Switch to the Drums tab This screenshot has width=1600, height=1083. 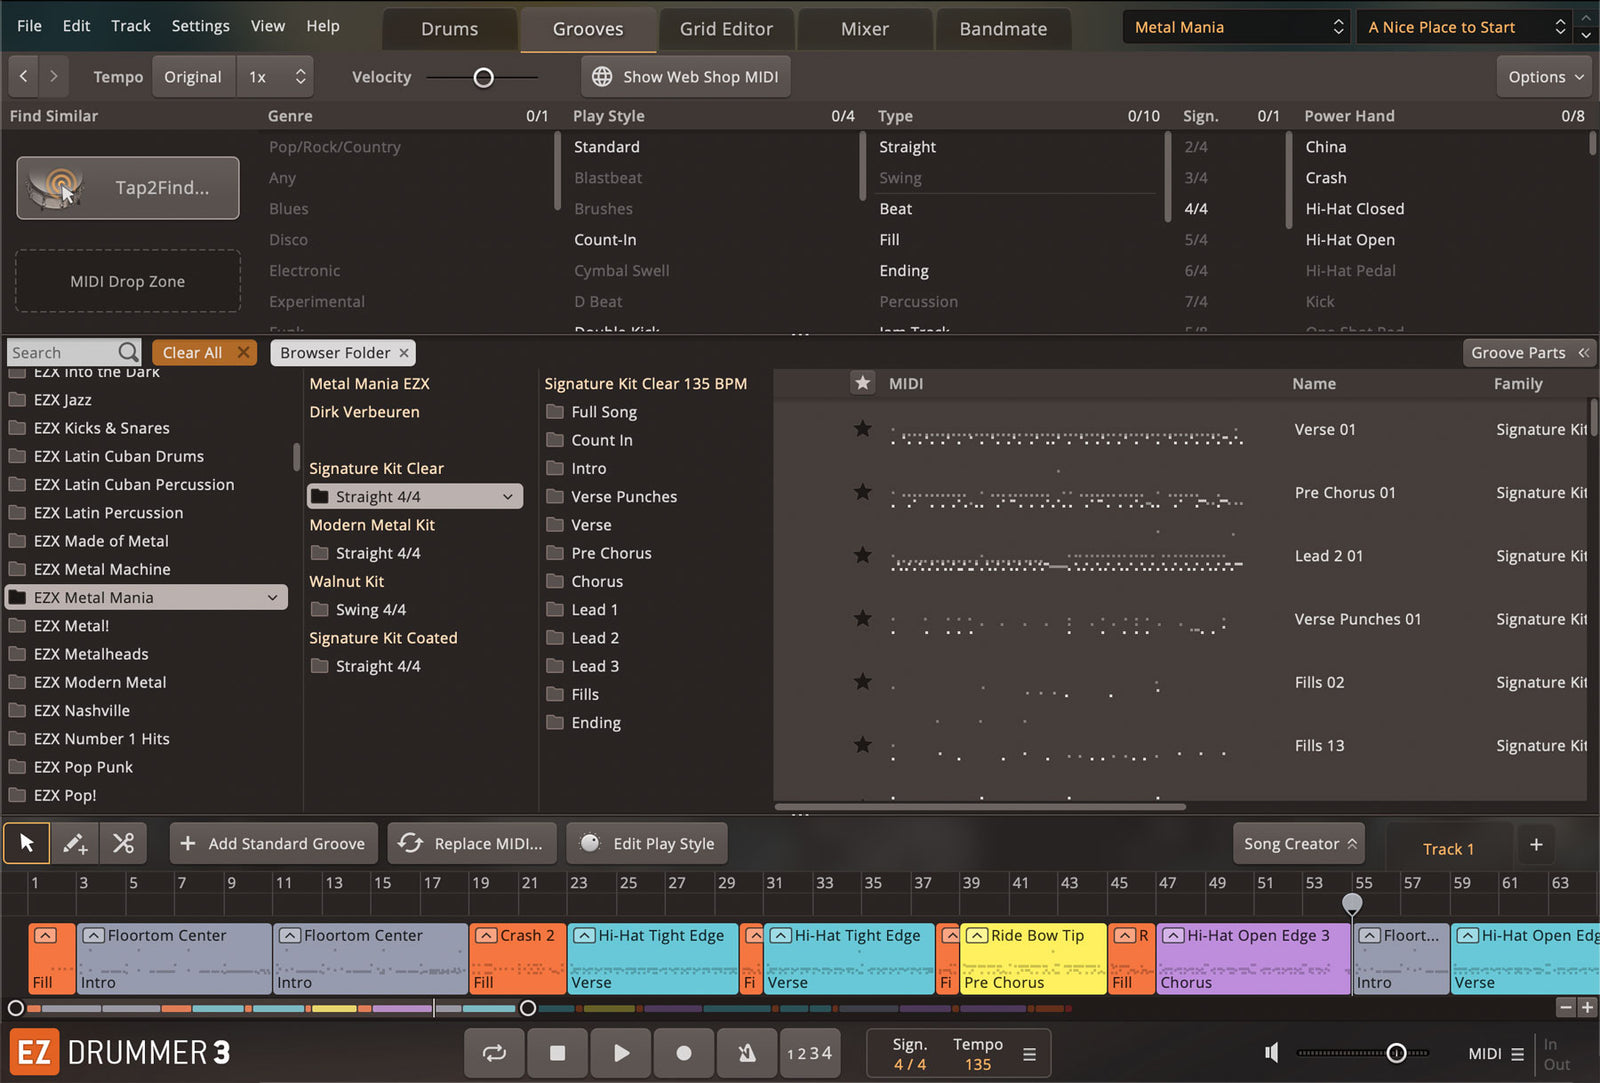click(x=450, y=29)
